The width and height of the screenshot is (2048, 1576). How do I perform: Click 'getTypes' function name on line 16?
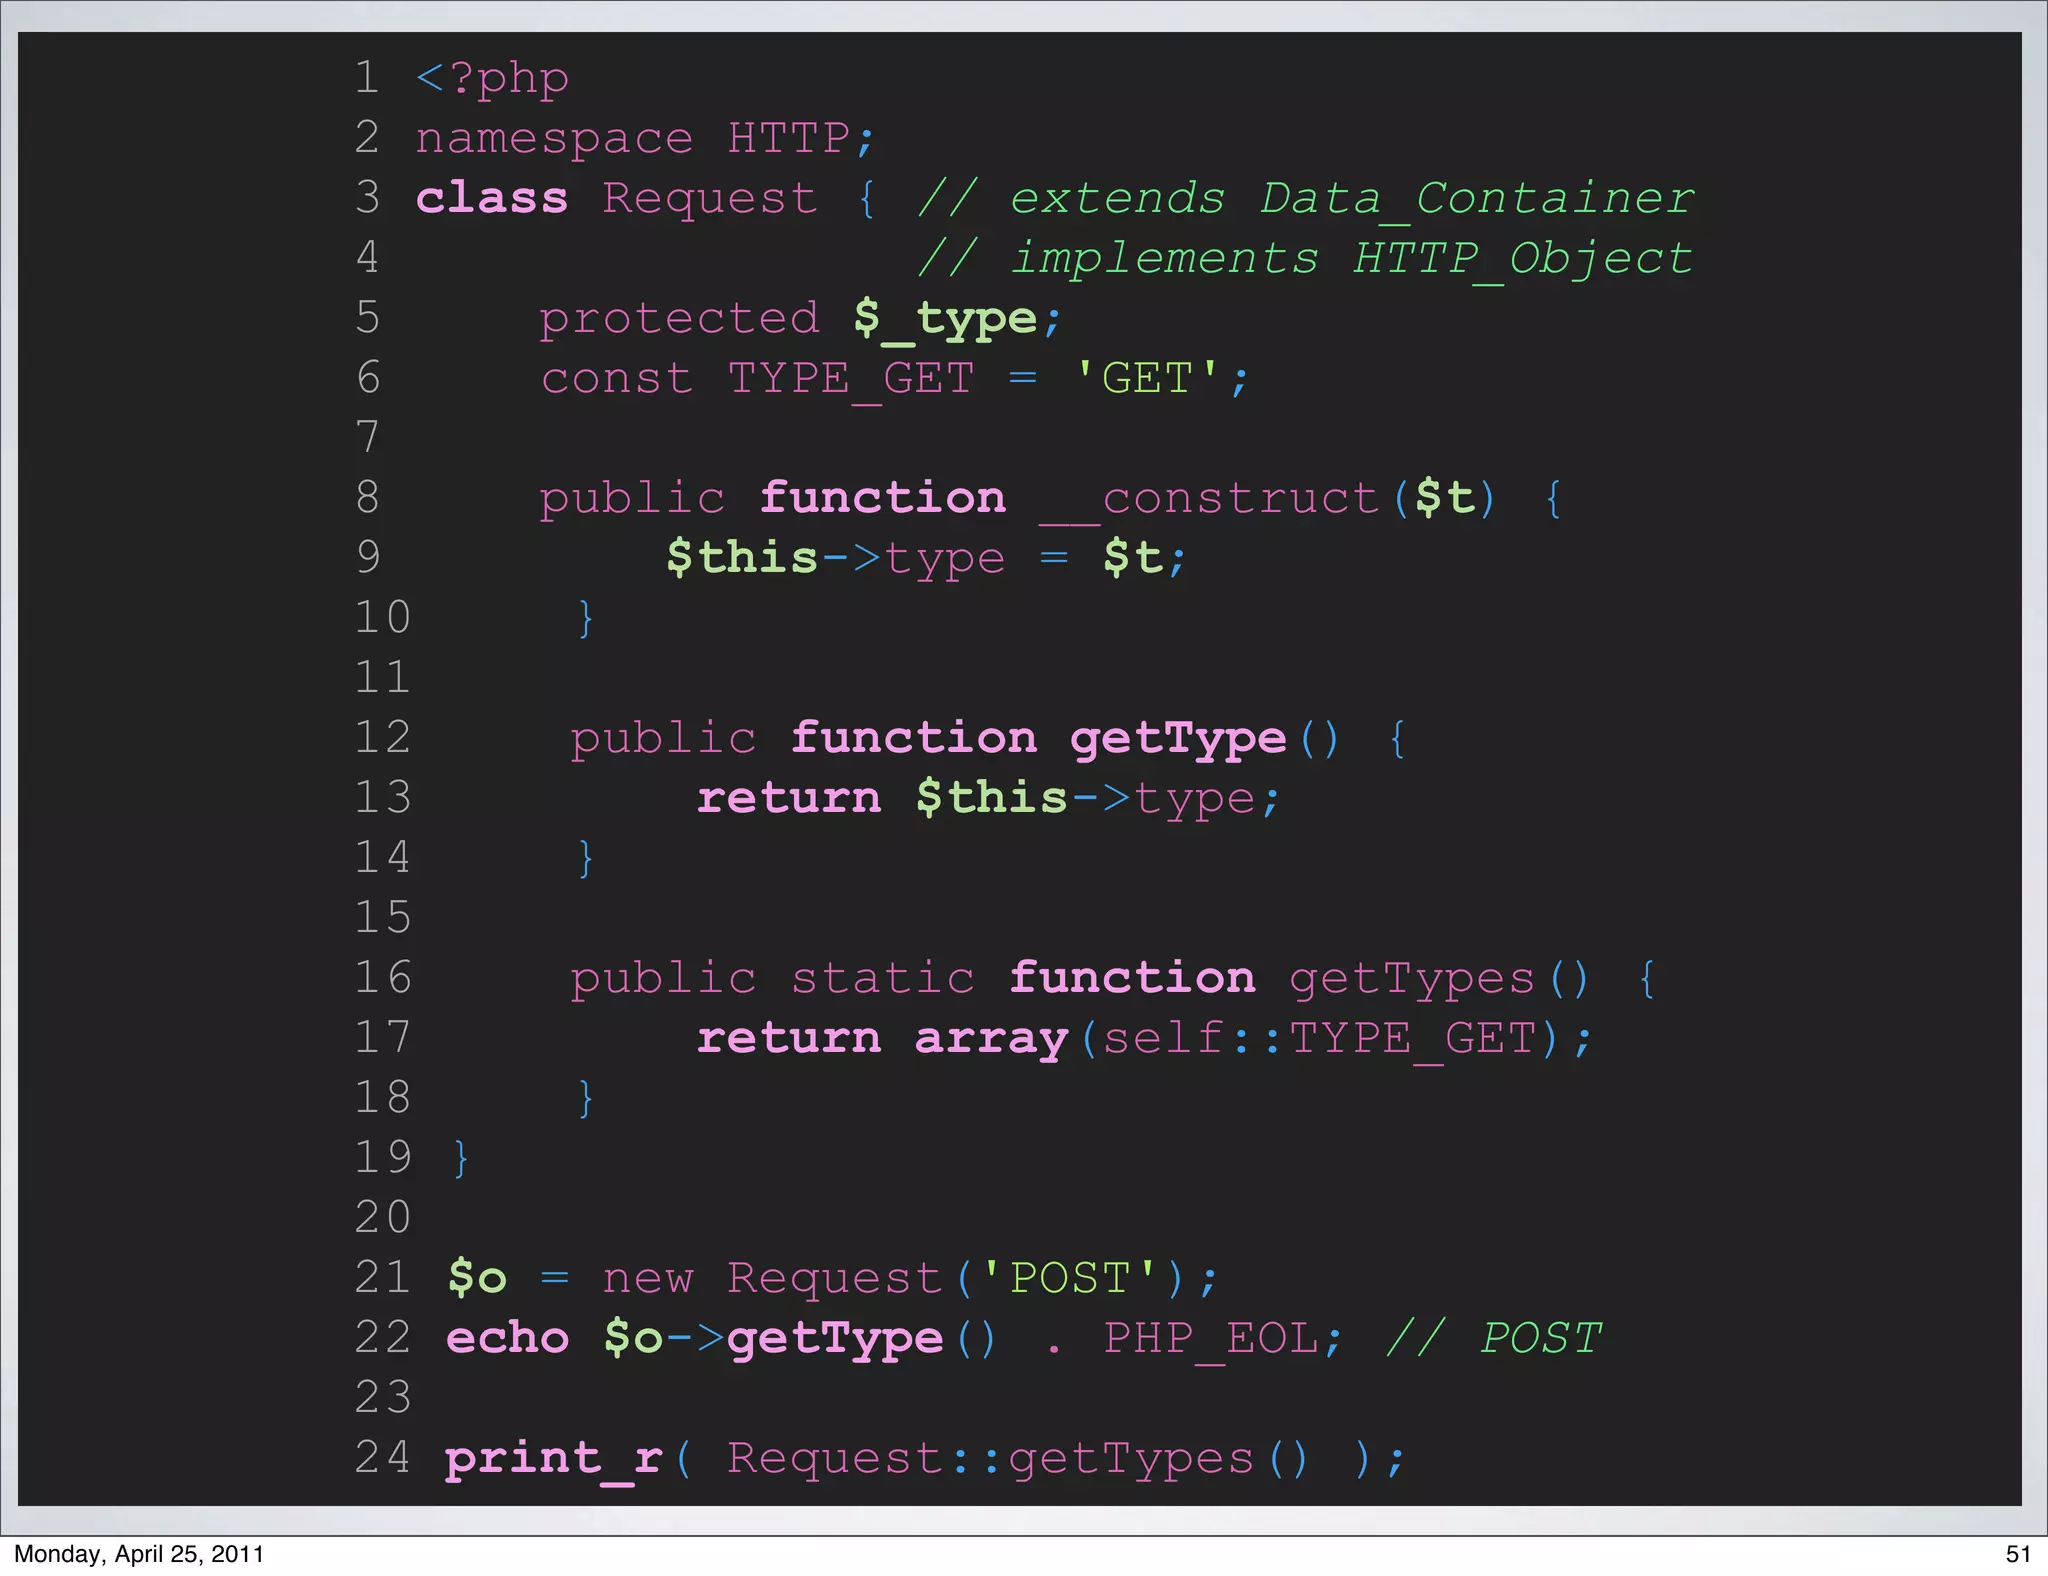coord(1411,979)
